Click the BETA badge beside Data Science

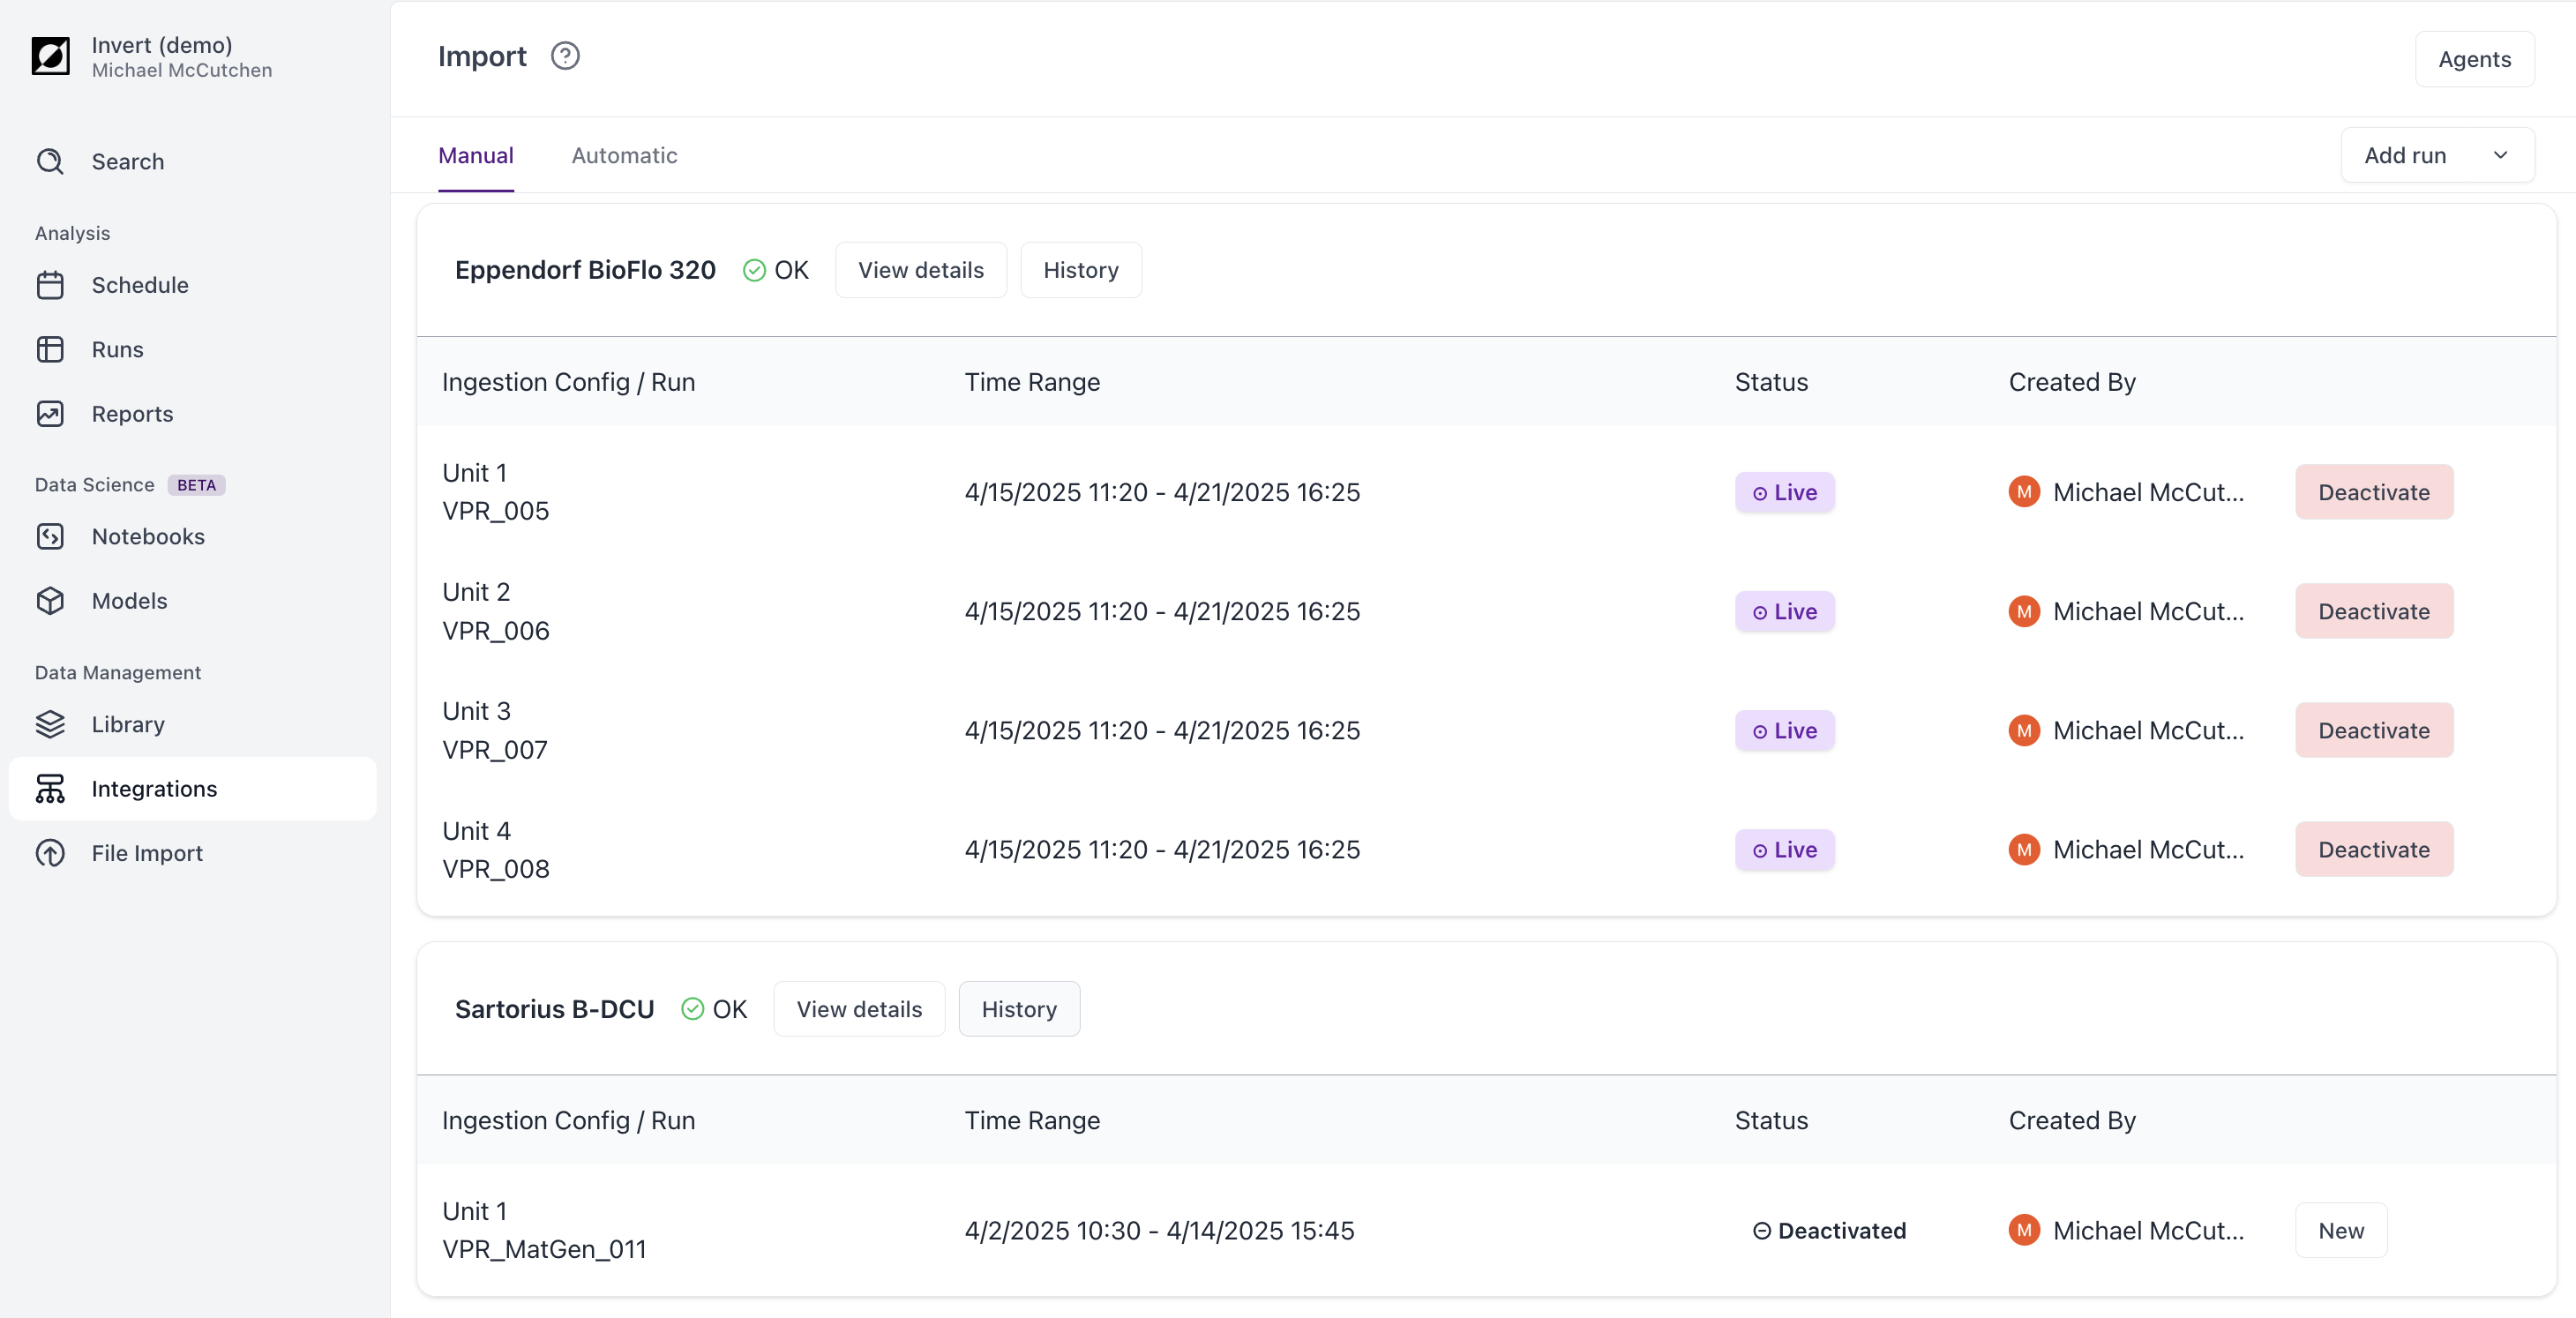pyautogui.click(x=196, y=485)
